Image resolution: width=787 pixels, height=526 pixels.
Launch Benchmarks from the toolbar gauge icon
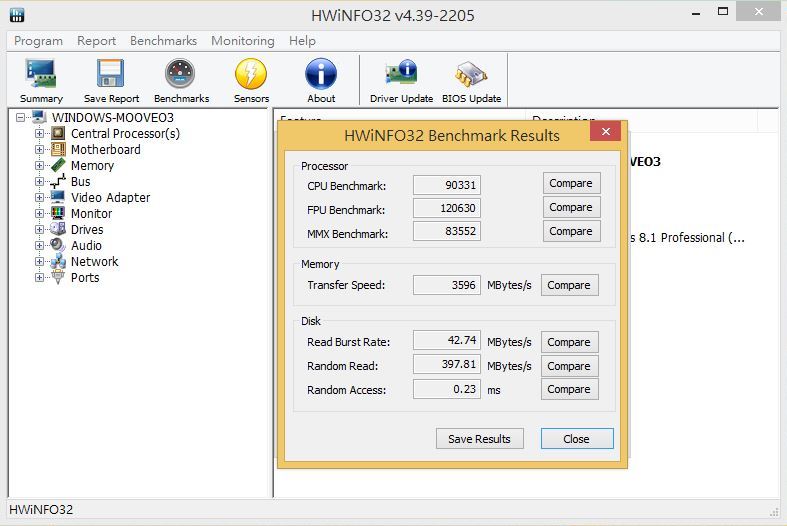pyautogui.click(x=180, y=74)
